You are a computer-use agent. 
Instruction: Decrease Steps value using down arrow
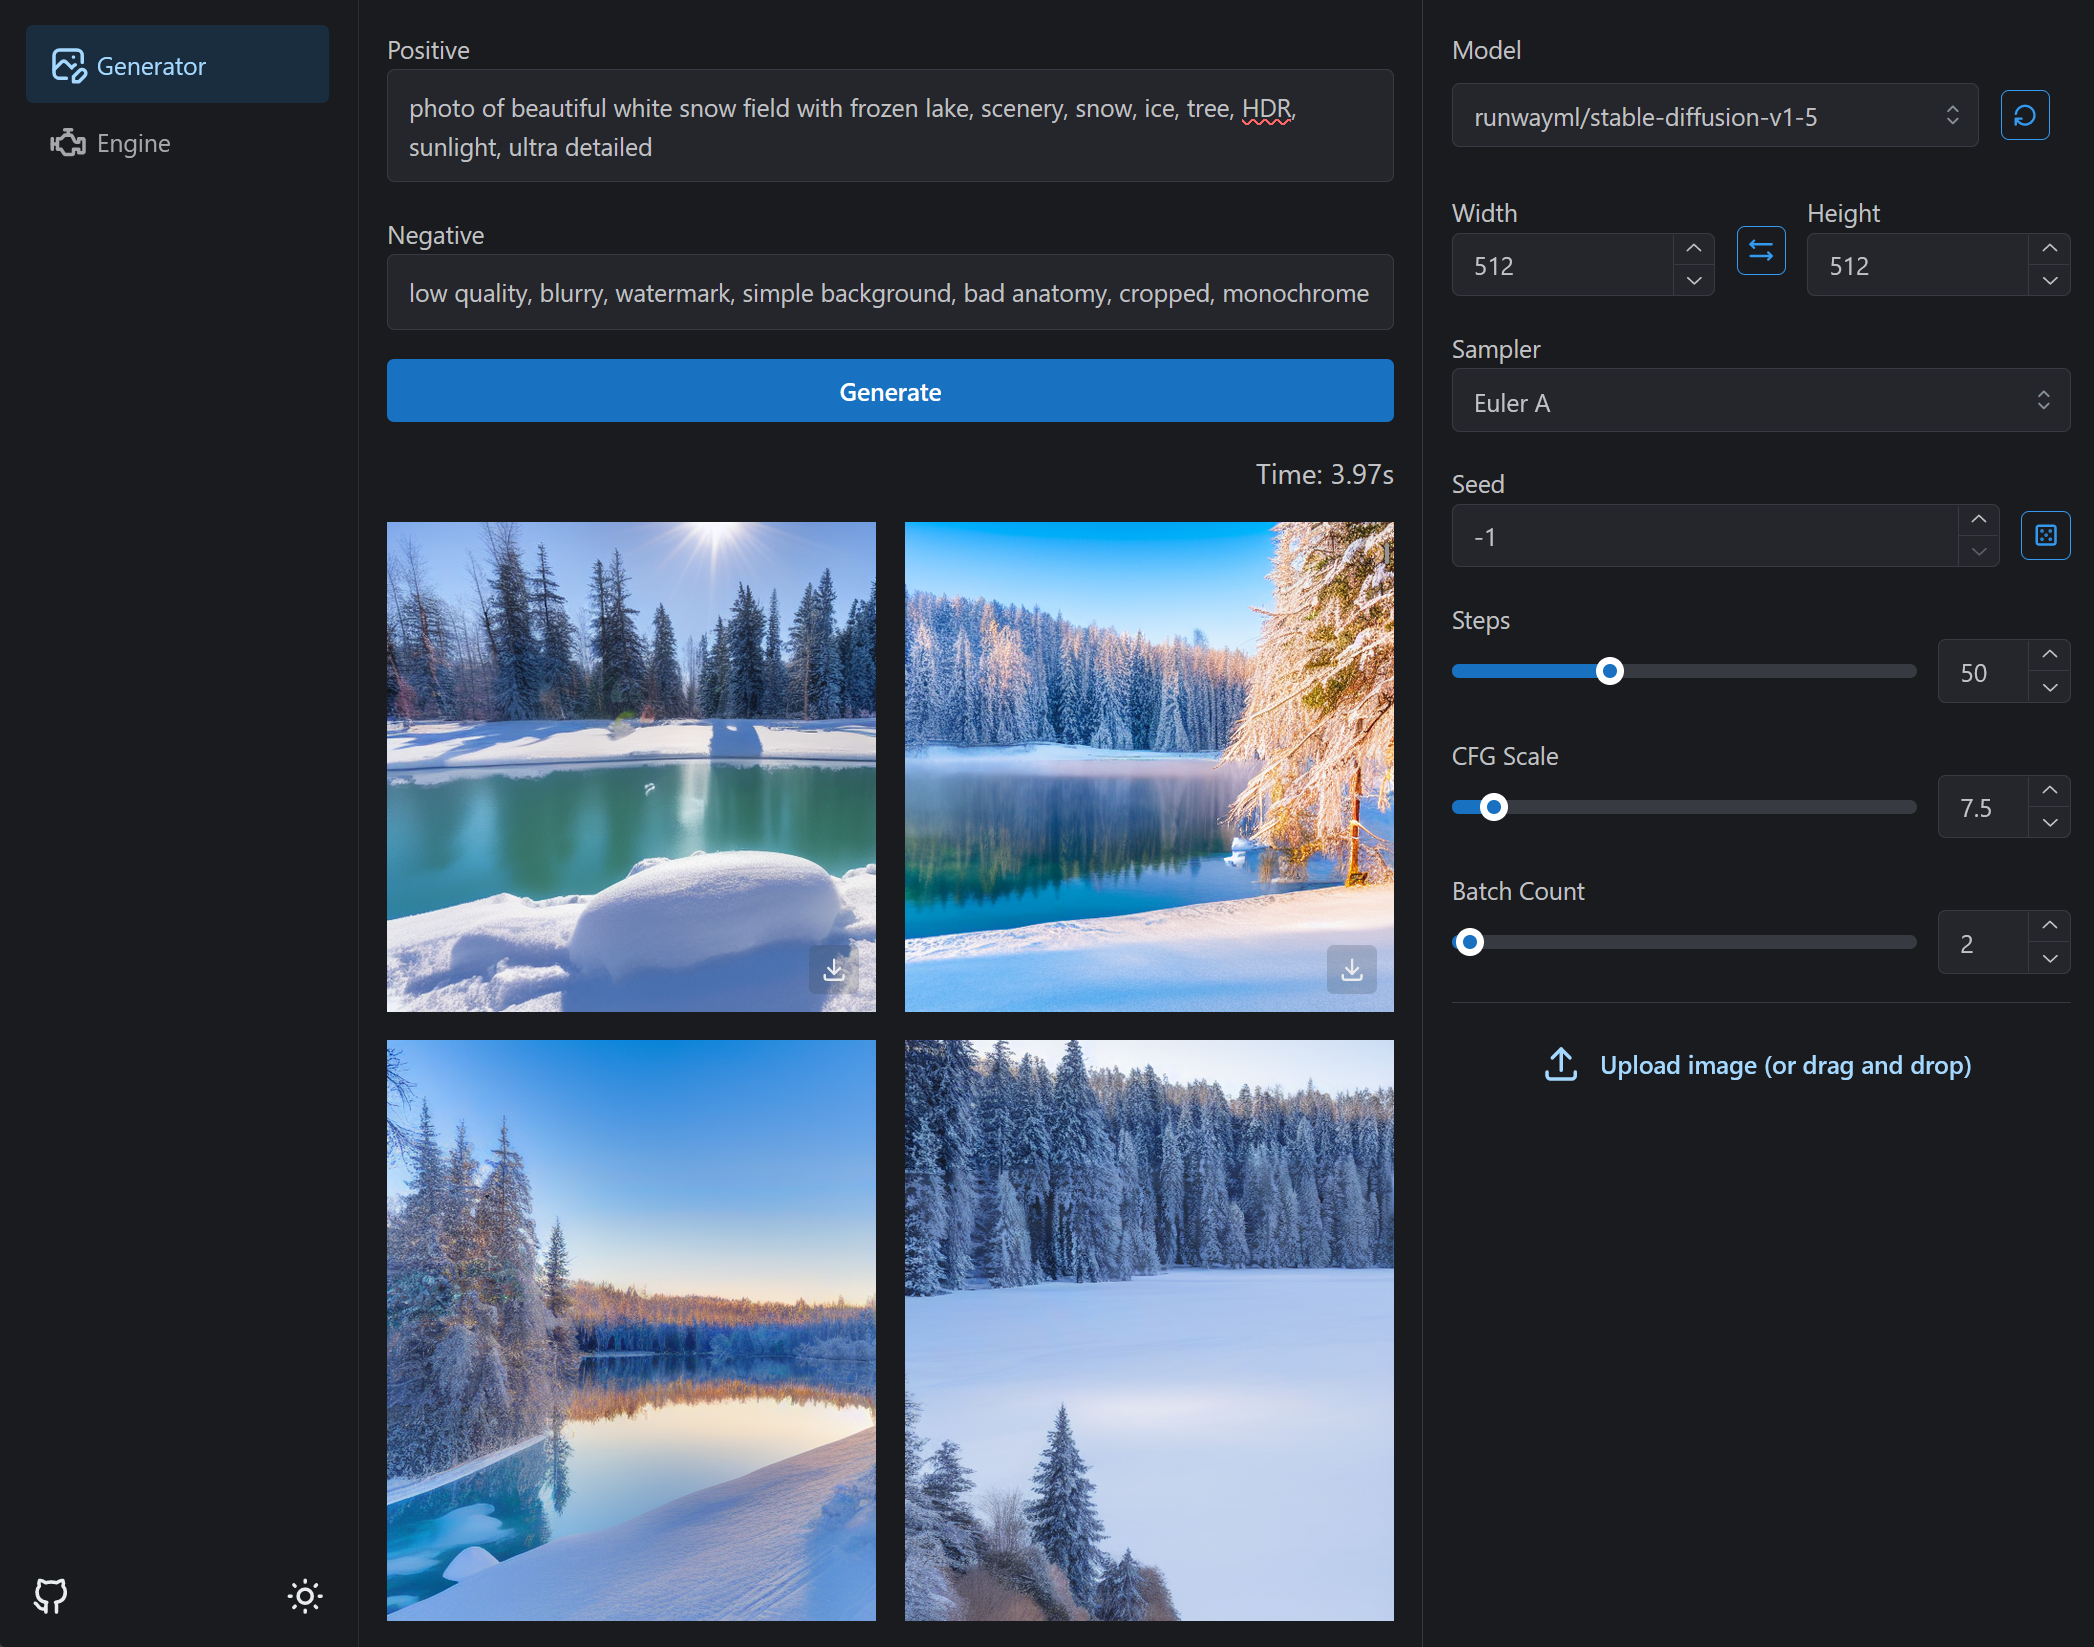2049,688
